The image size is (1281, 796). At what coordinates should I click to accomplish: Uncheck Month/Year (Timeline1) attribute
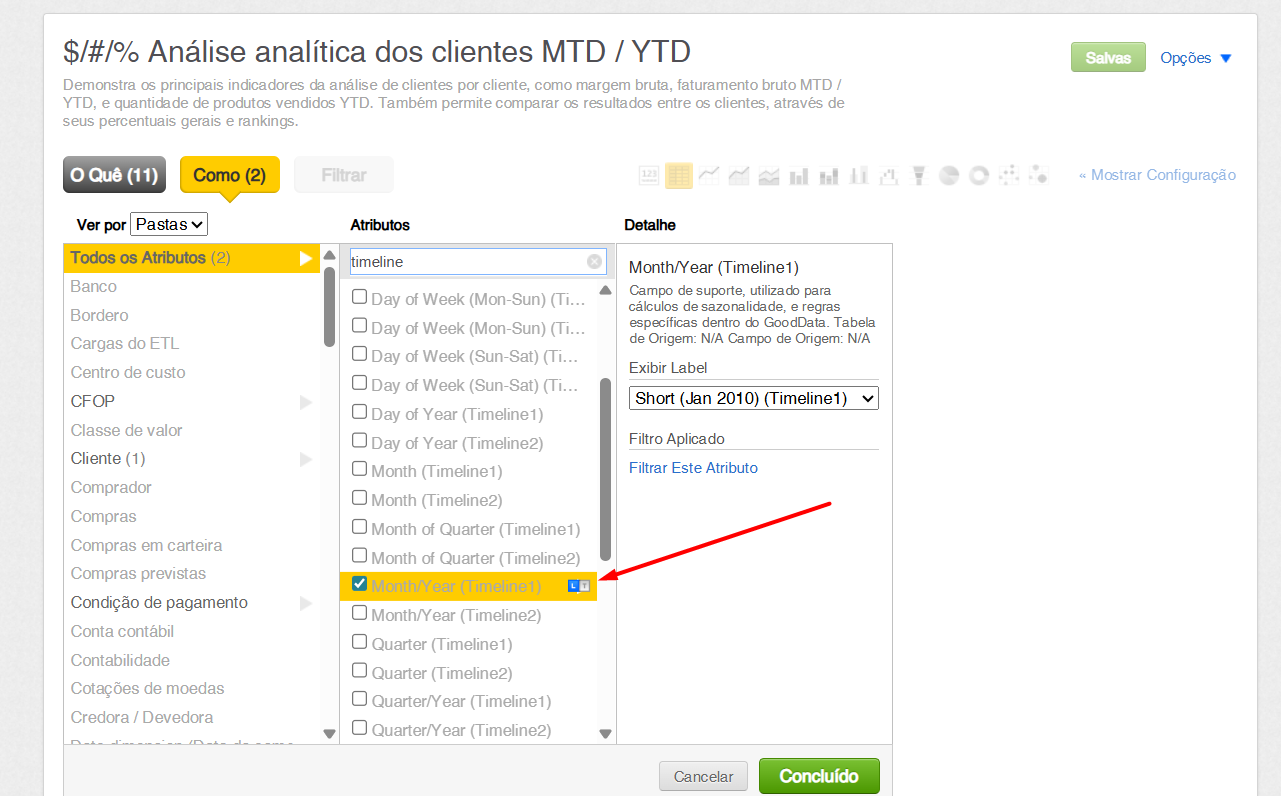coord(360,584)
